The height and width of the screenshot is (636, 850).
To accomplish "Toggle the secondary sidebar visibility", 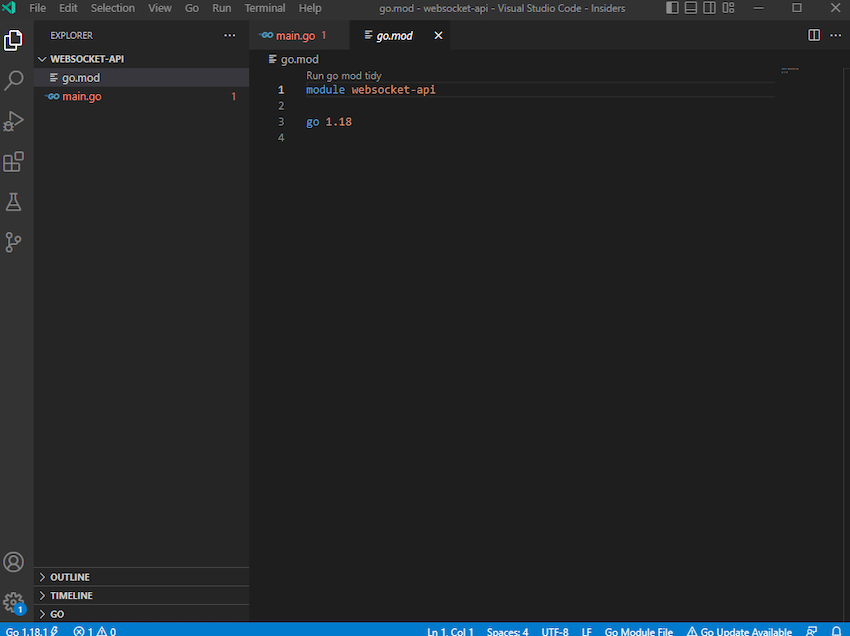I will pos(710,8).
